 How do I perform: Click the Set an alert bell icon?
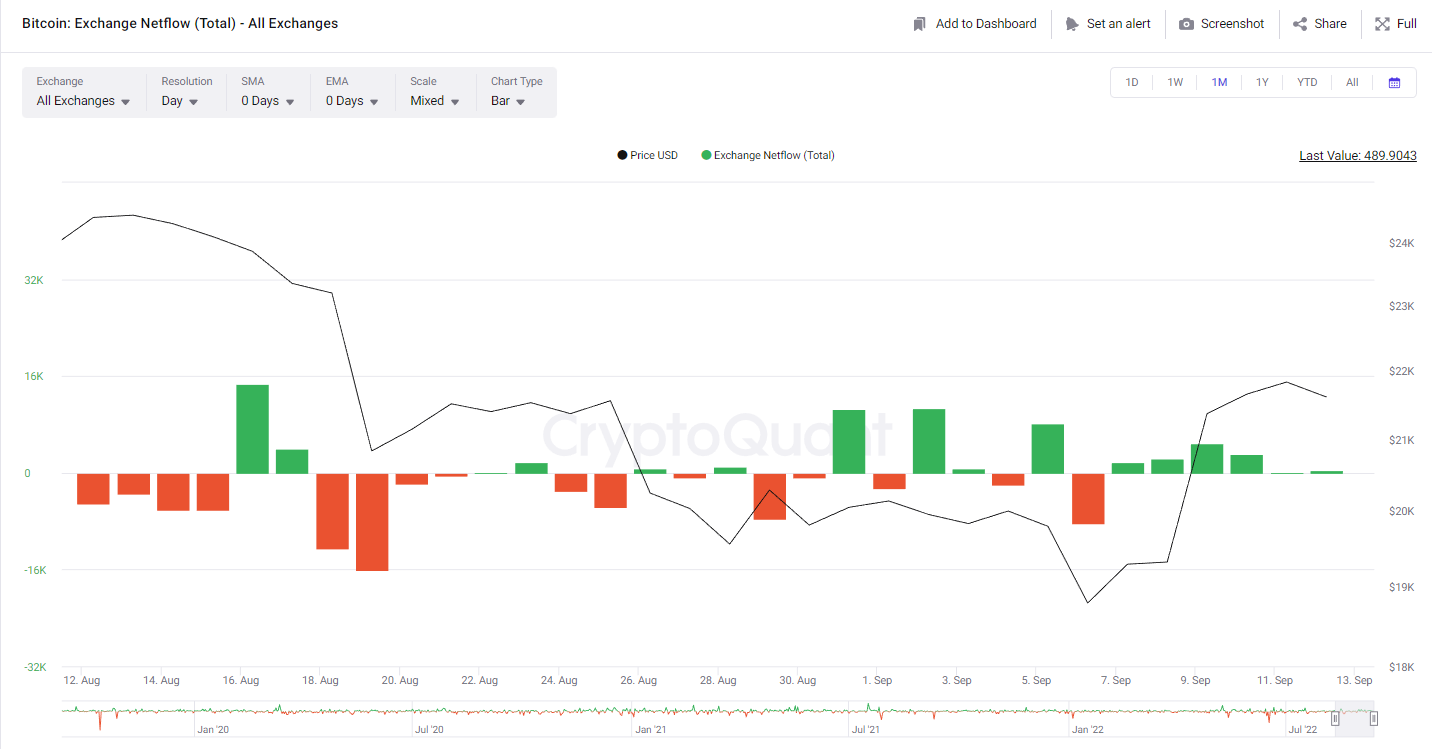pos(1072,24)
